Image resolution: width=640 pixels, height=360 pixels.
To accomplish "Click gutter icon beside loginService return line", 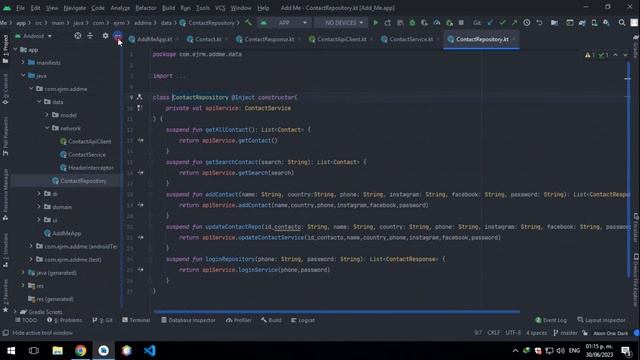I will (x=140, y=270).
